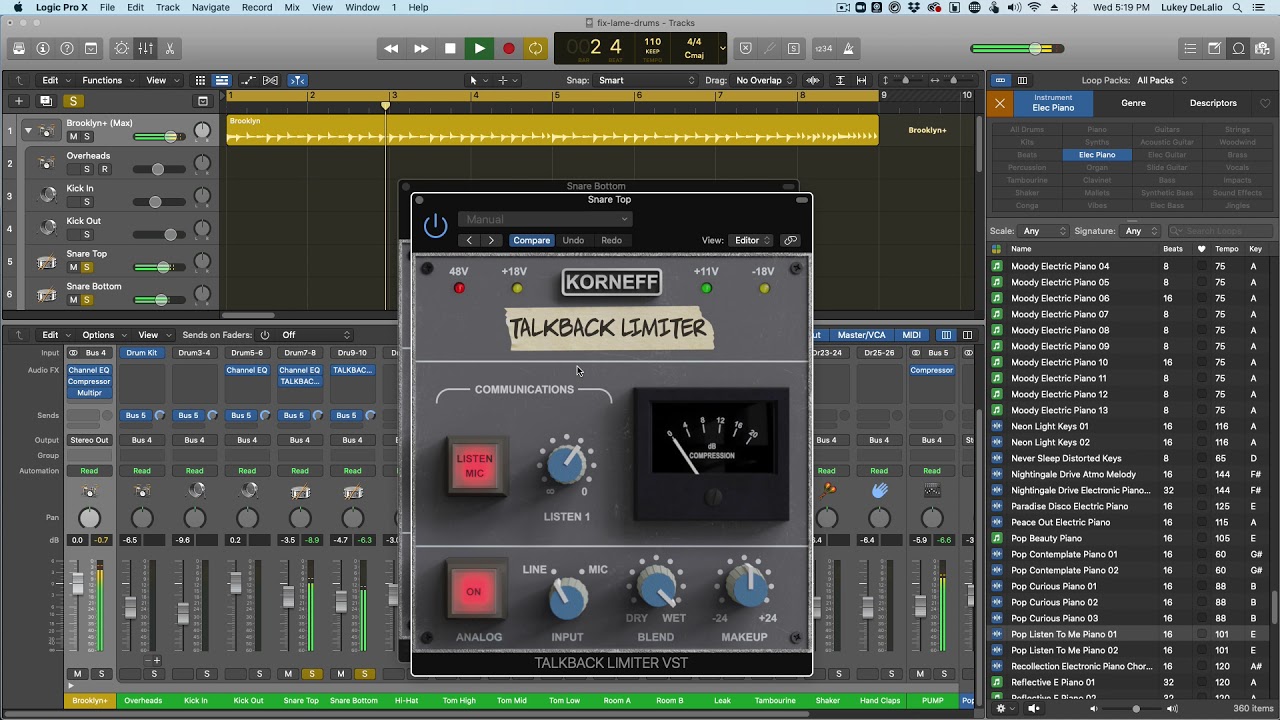The image size is (1280, 720).
Task: Open the Scale Any dropdown
Action: [x=1045, y=231]
